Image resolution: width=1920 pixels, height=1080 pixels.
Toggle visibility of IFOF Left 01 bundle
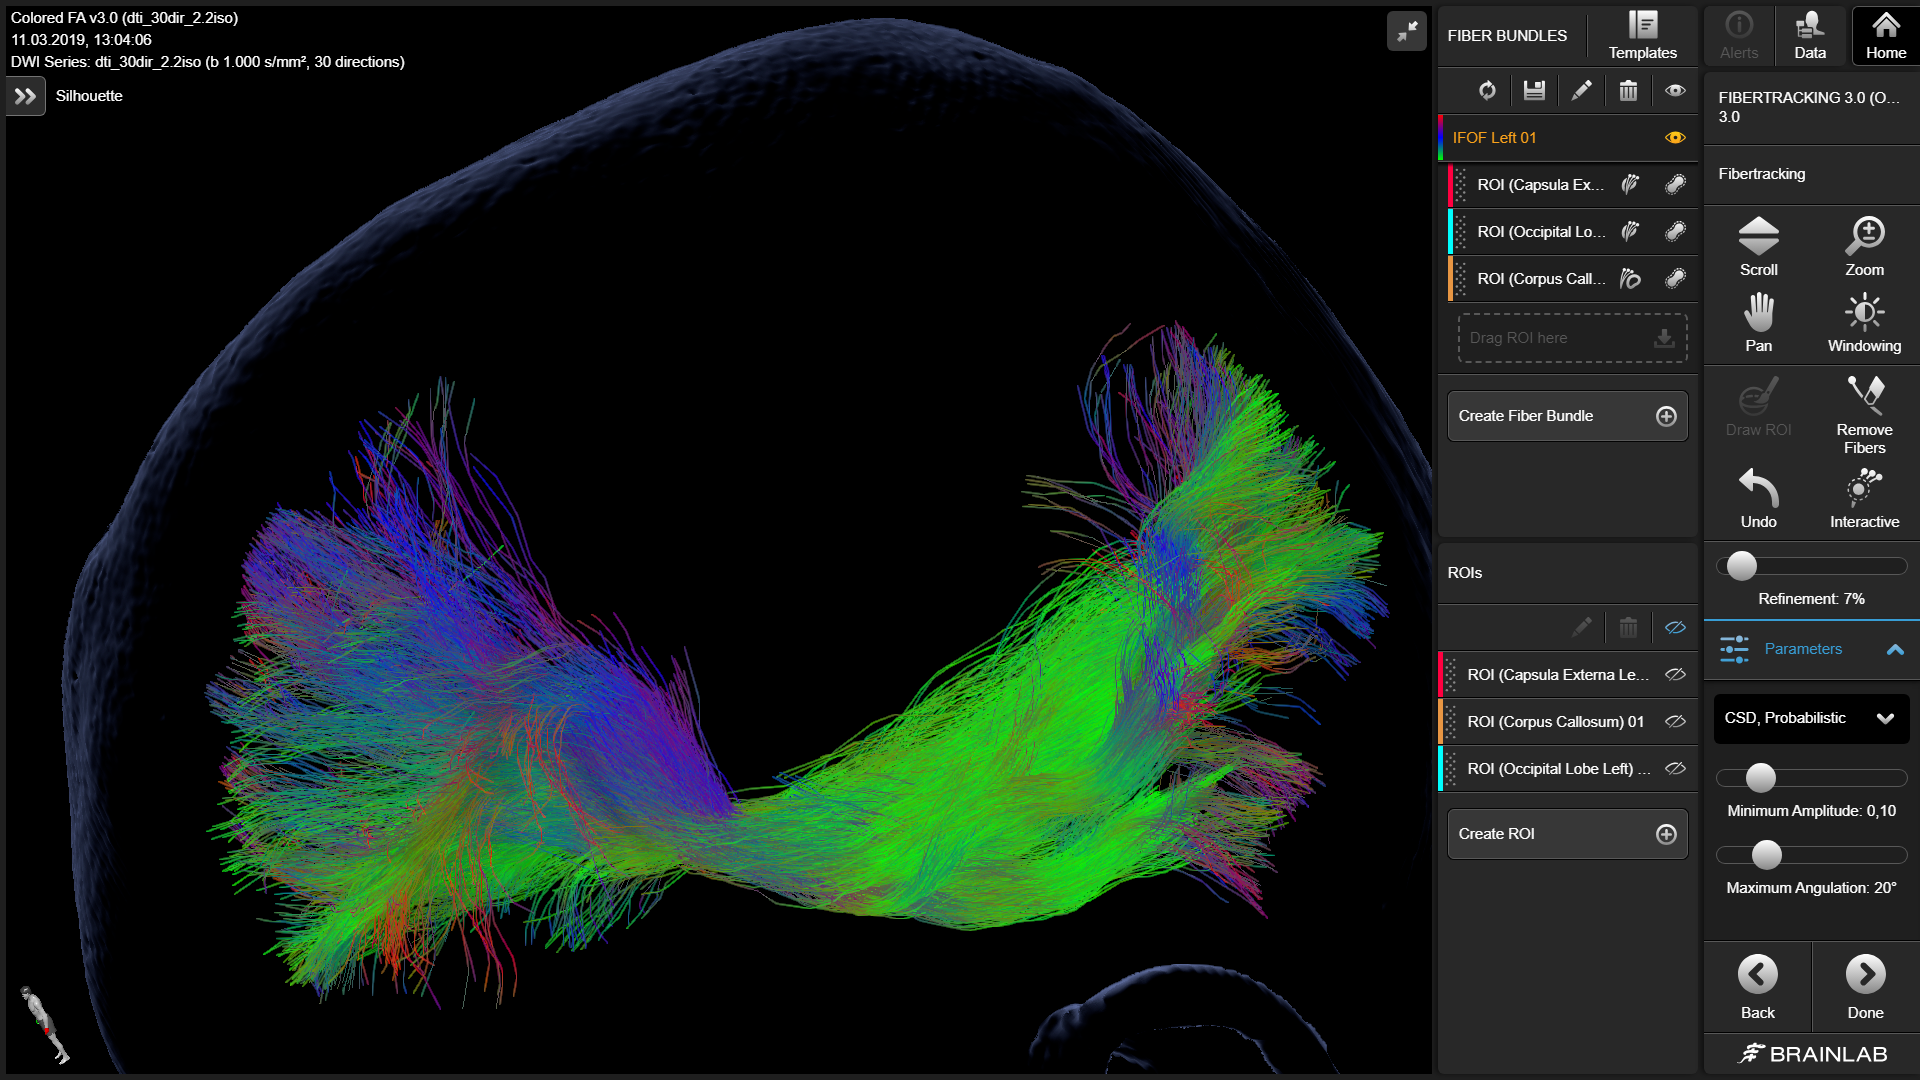(x=1675, y=138)
